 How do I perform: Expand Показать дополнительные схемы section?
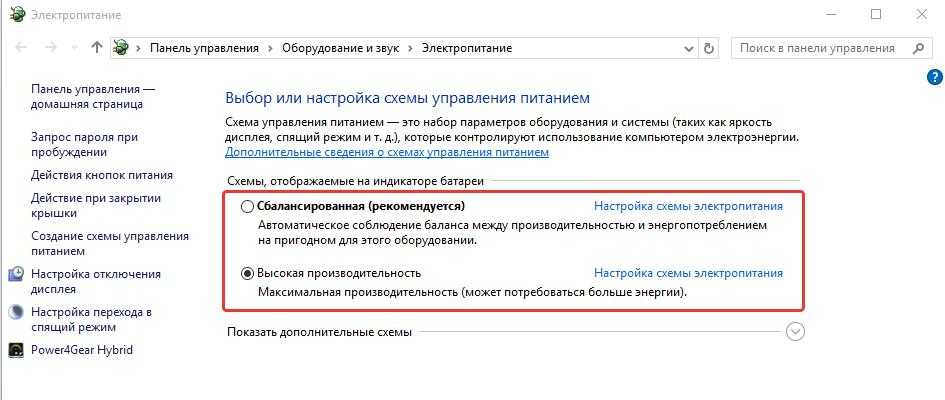(x=796, y=332)
